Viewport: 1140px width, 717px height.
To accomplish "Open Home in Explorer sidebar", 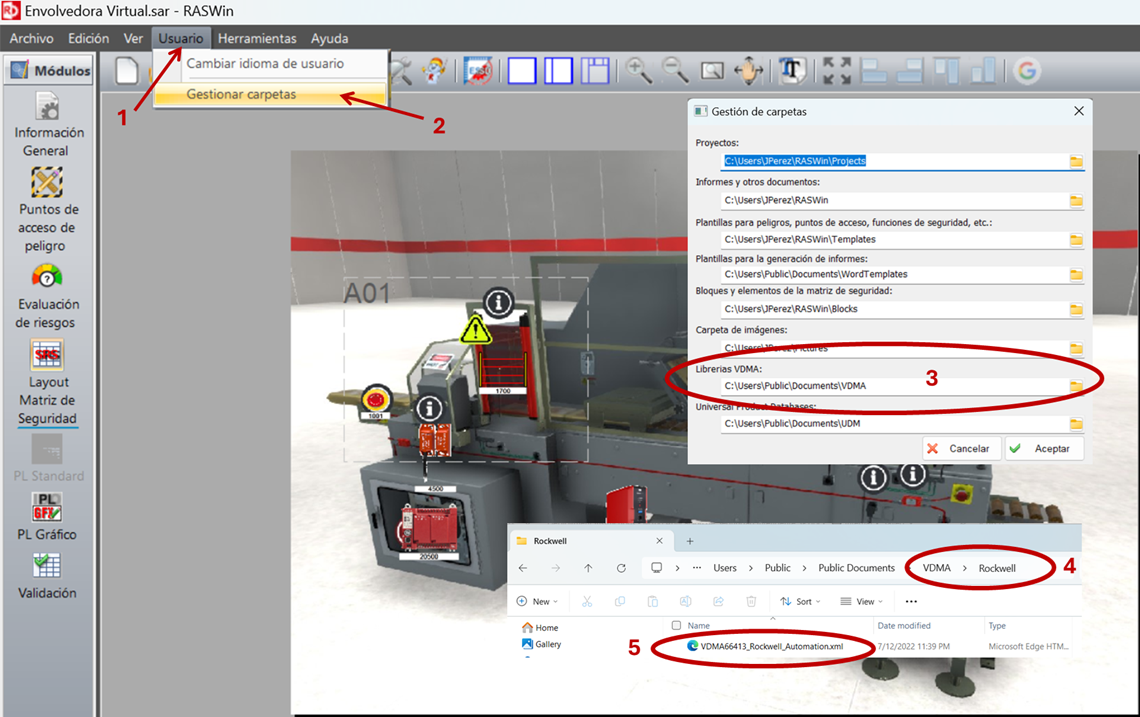I will pyautogui.click(x=540, y=628).
